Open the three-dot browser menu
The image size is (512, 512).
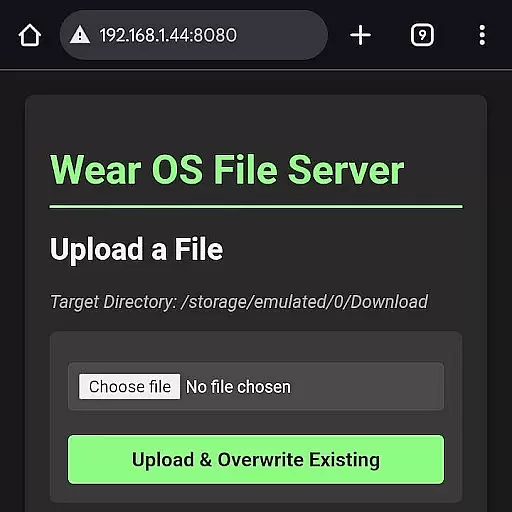482,35
